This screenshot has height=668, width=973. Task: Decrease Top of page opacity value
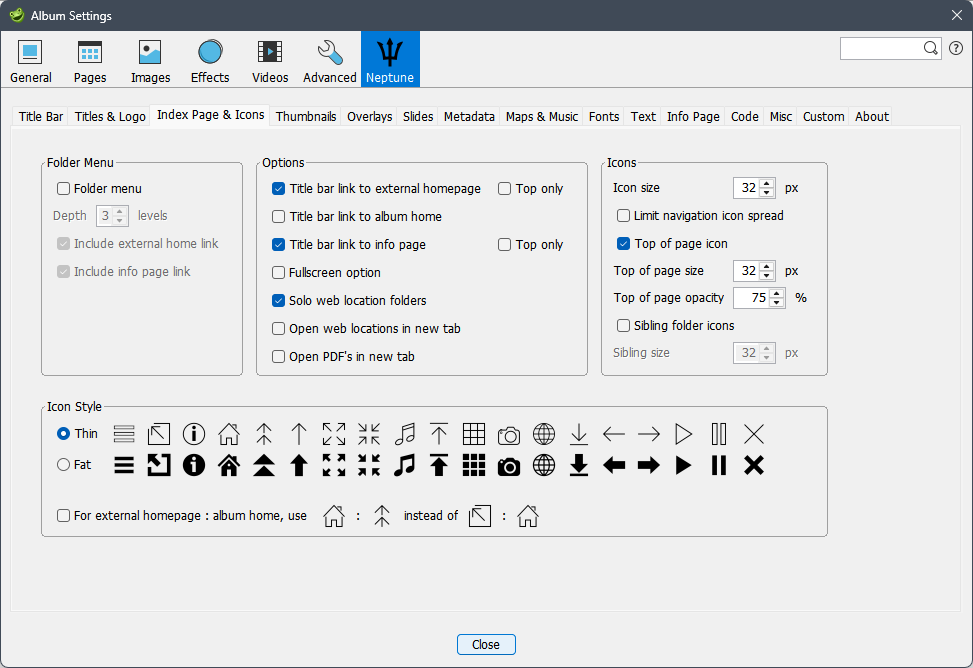[x=777, y=302]
